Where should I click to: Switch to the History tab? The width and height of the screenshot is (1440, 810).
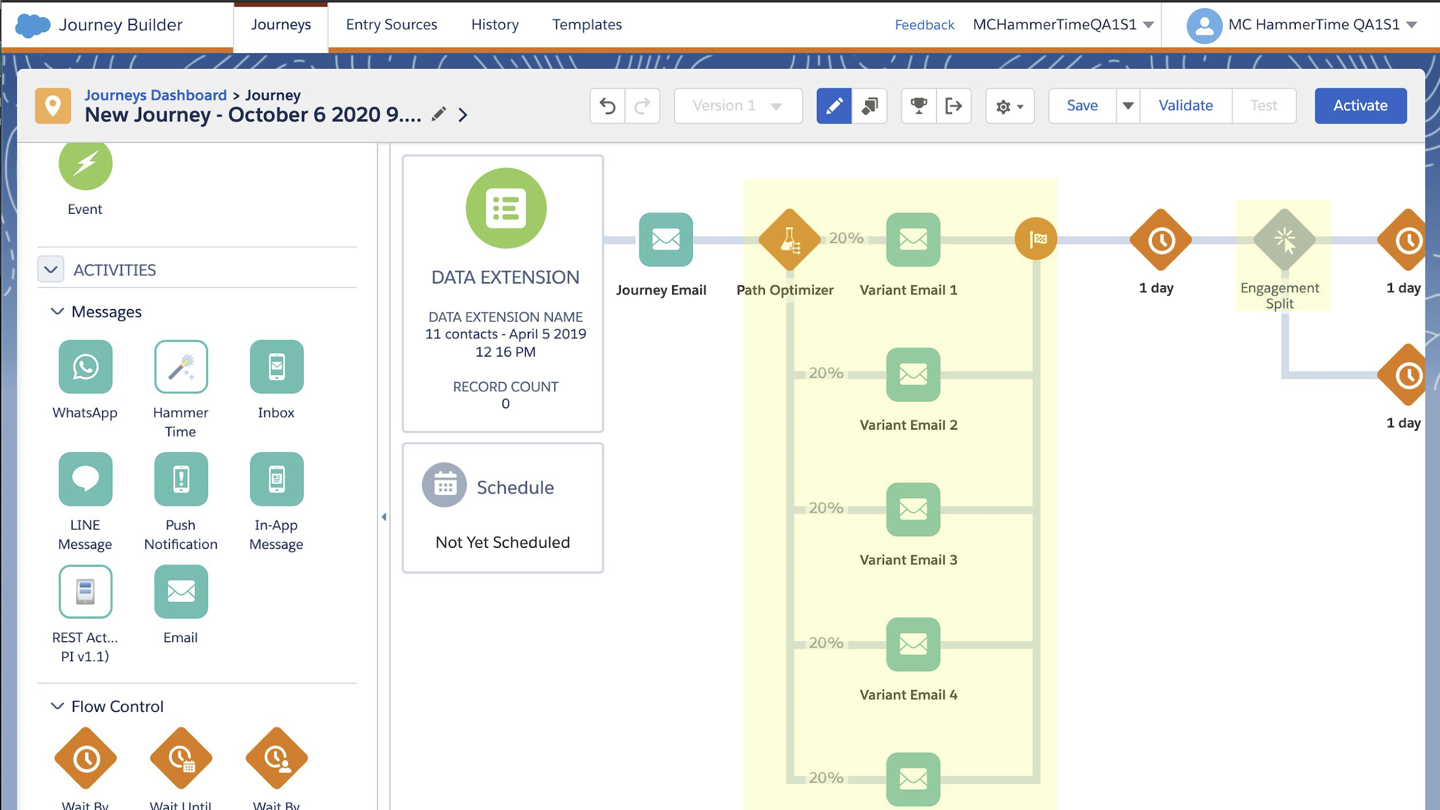495,25
